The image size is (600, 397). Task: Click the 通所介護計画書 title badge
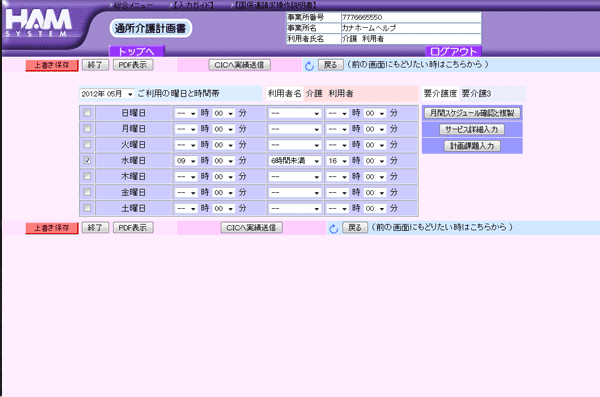150,28
